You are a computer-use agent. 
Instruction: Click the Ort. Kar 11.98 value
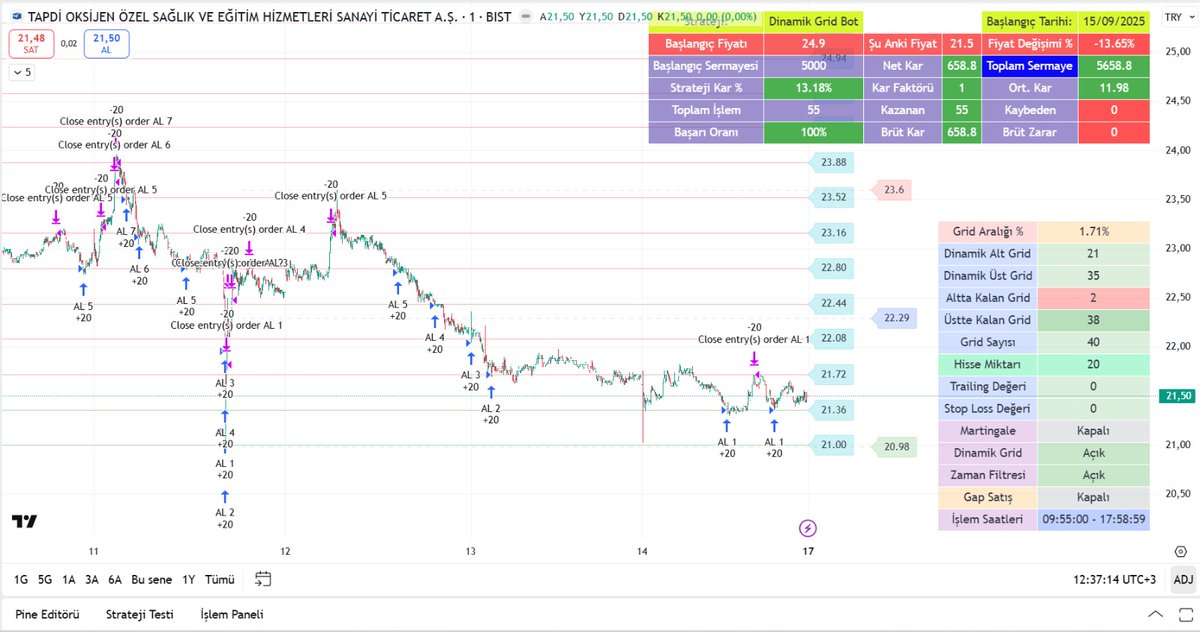click(x=1115, y=88)
